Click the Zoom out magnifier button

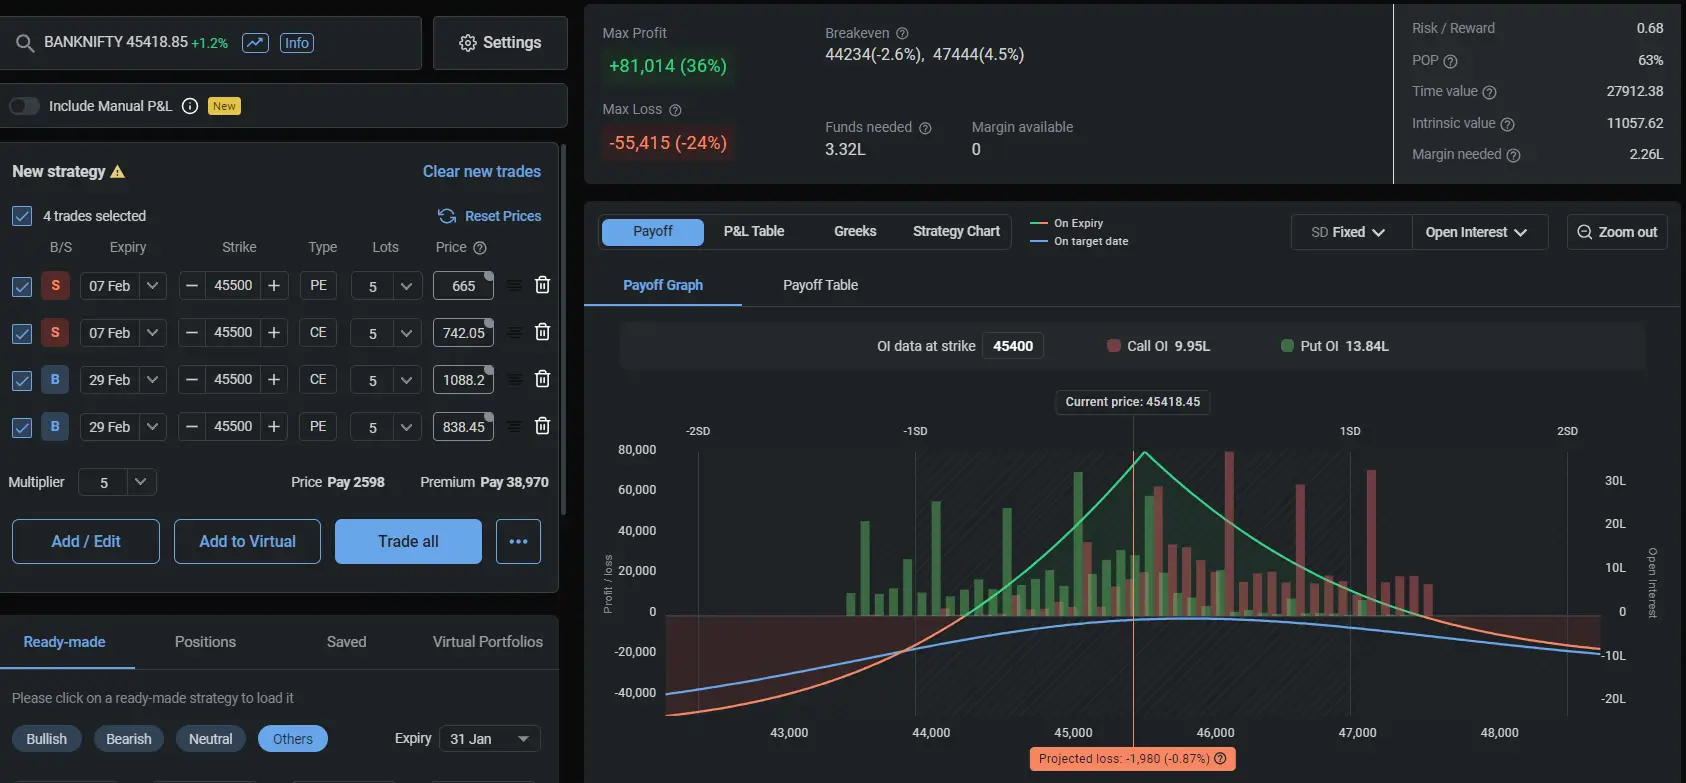1617,232
